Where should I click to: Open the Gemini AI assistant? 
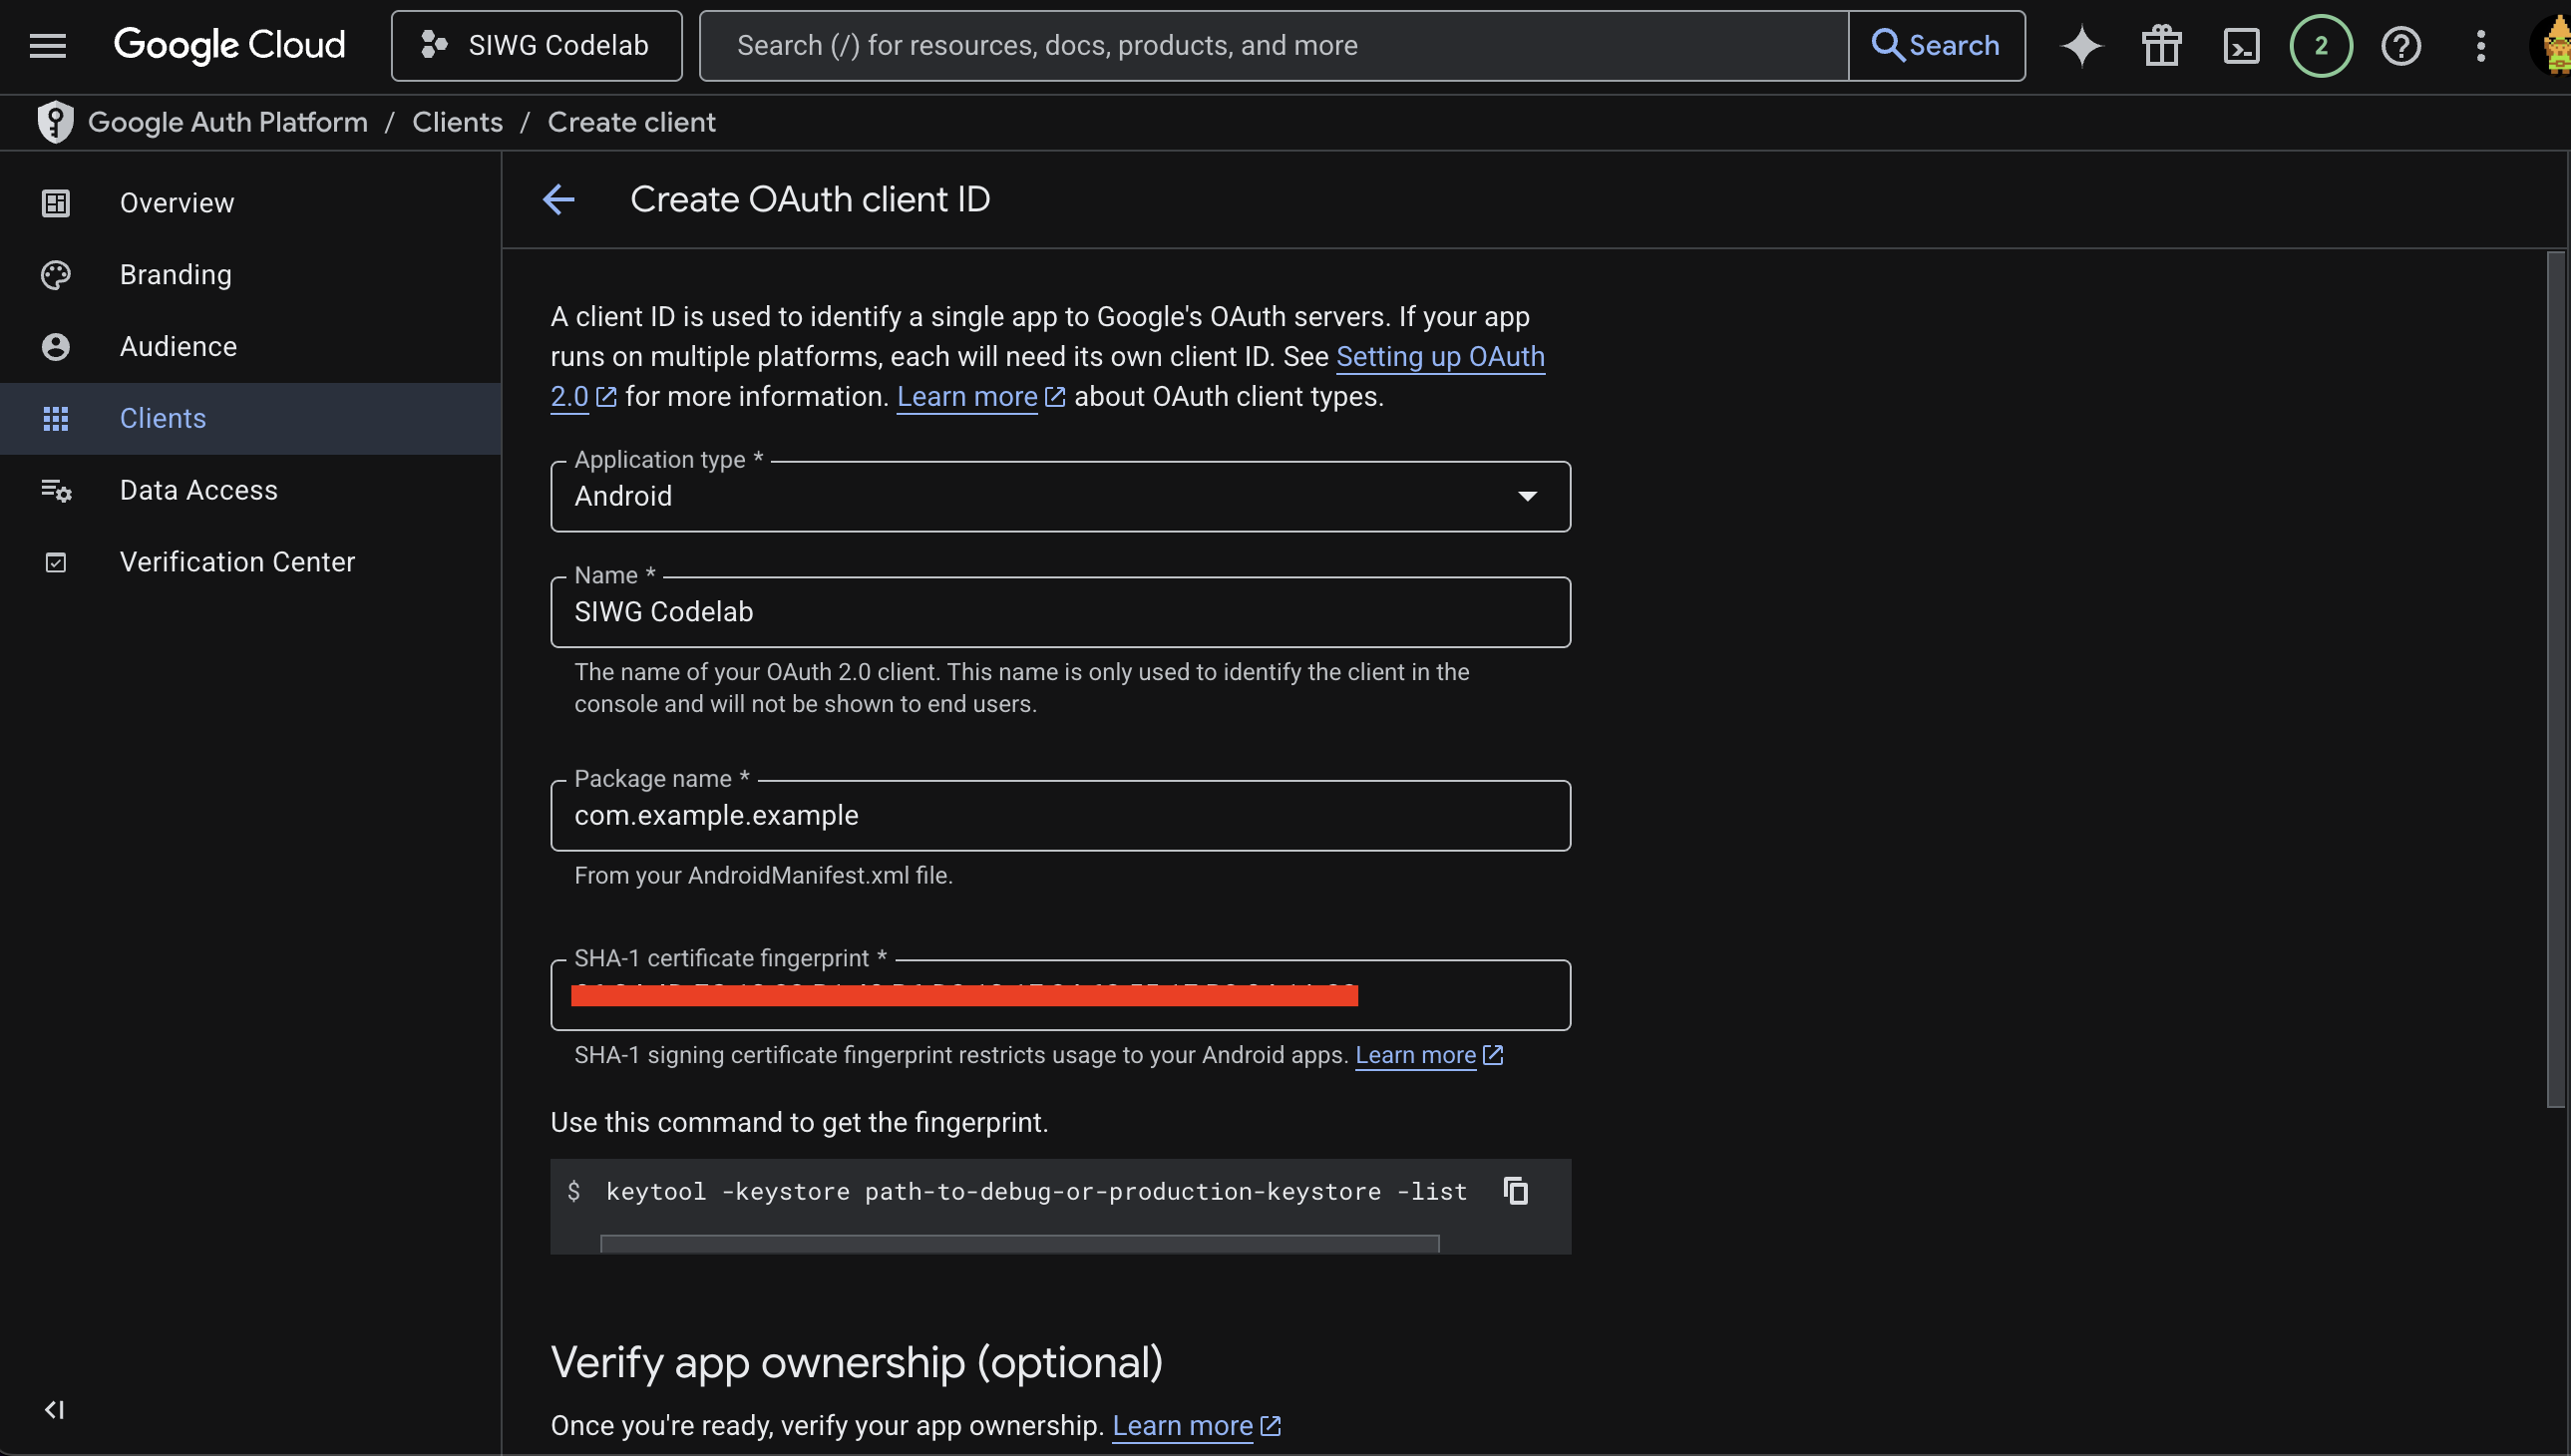click(2081, 45)
